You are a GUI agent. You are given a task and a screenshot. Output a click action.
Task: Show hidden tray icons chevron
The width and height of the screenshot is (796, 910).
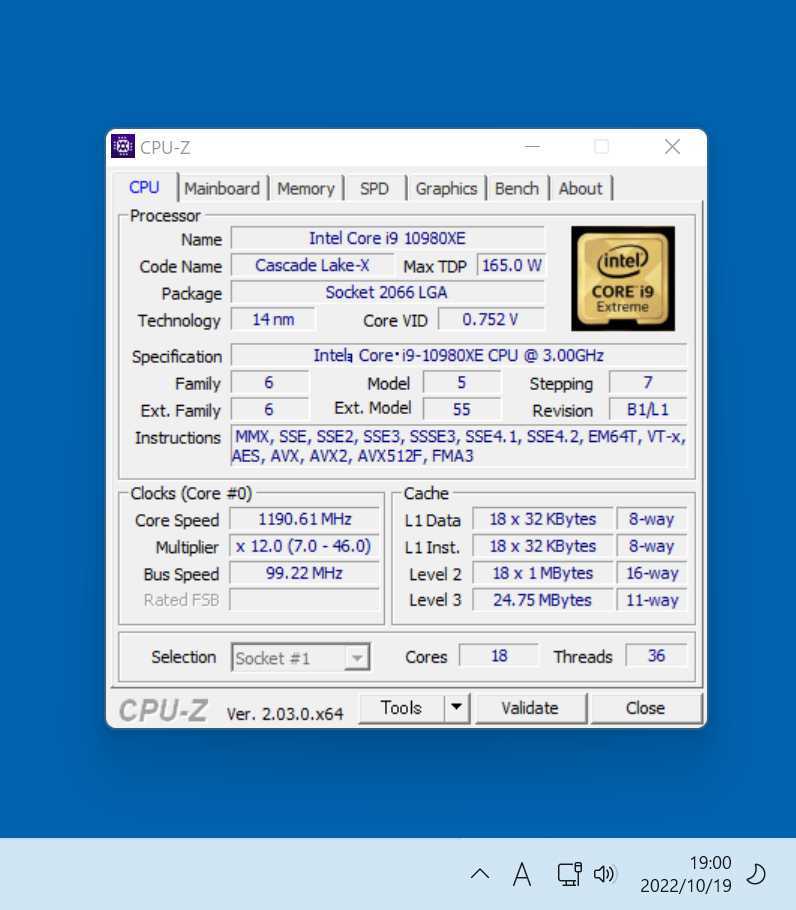click(x=480, y=873)
